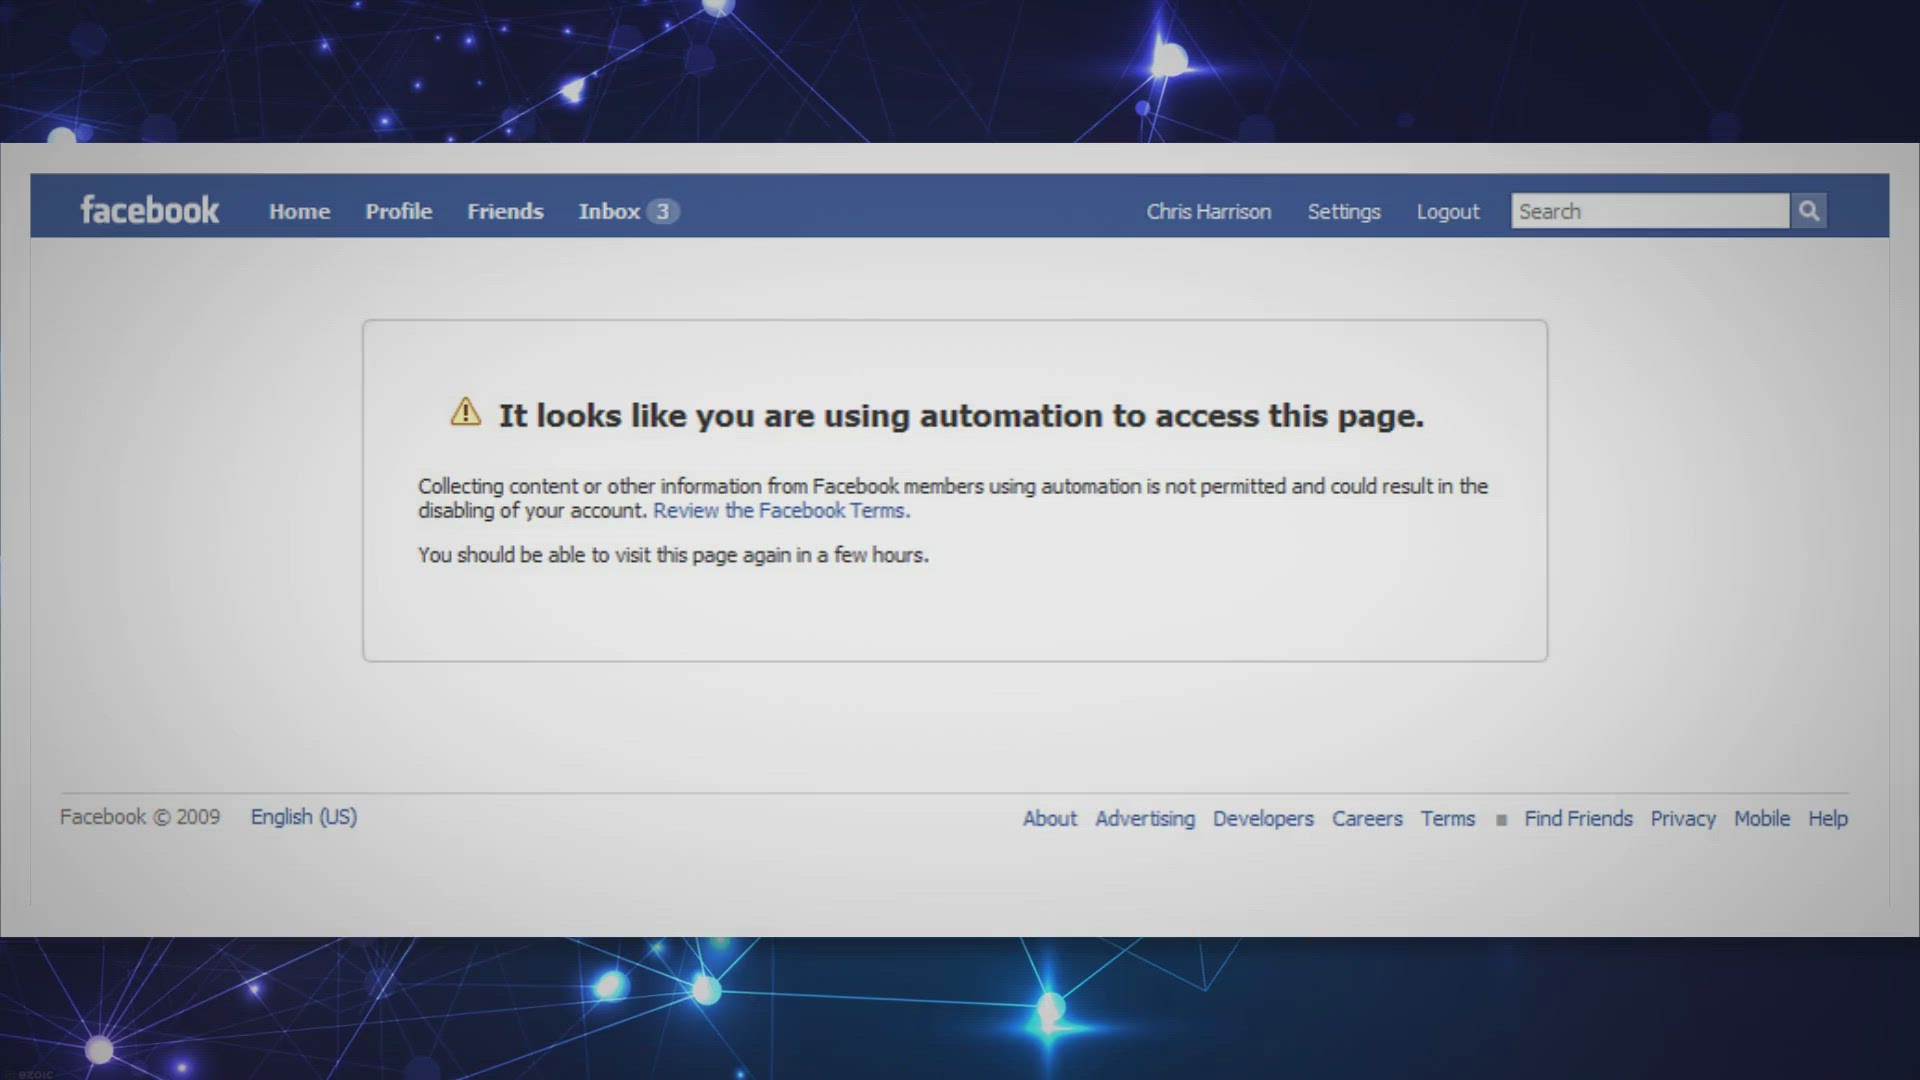The width and height of the screenshot is (1920, 1080).
Task: Go to Profile in the nav bar
Action: (x=399, y=211)
